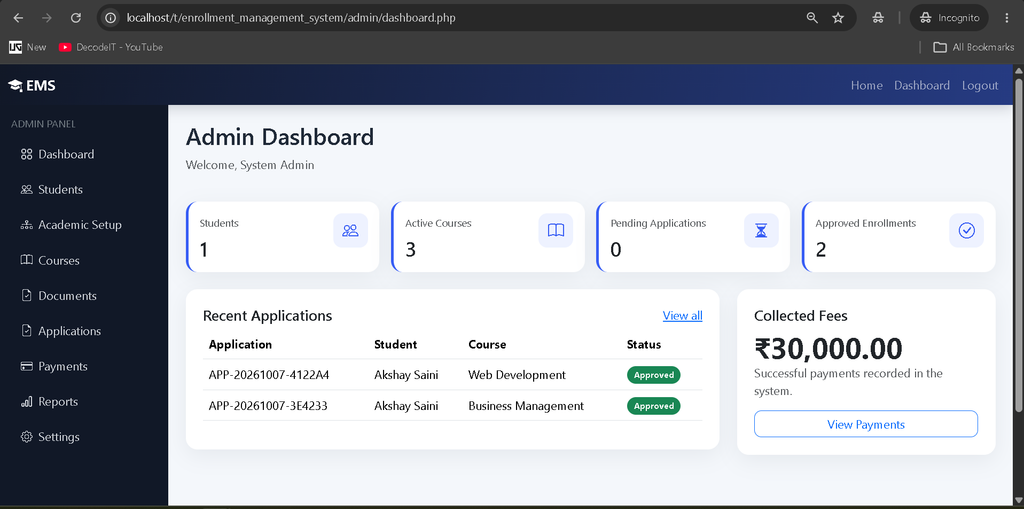Open the Academic Setup sidebar menu item
Viewport: 1024px width, 509px height.
[x=84, y=225]
